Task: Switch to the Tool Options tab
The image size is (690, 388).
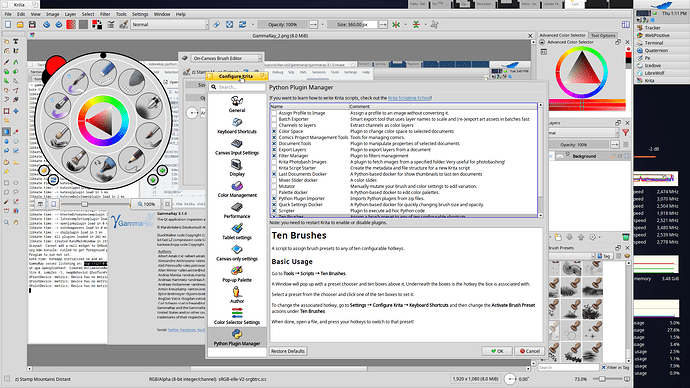Action: coord(603,35)
